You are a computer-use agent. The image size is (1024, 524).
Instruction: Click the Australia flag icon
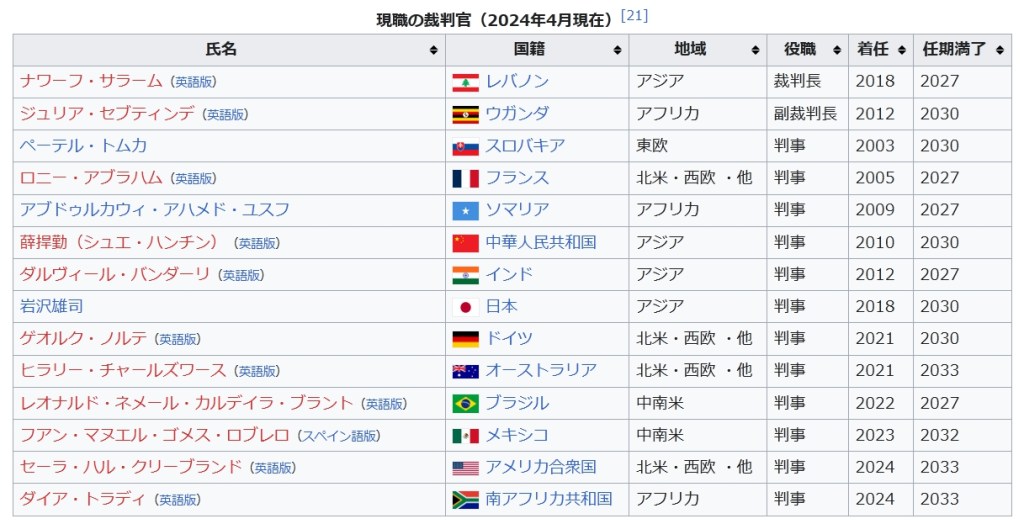(x=465, y=371)
